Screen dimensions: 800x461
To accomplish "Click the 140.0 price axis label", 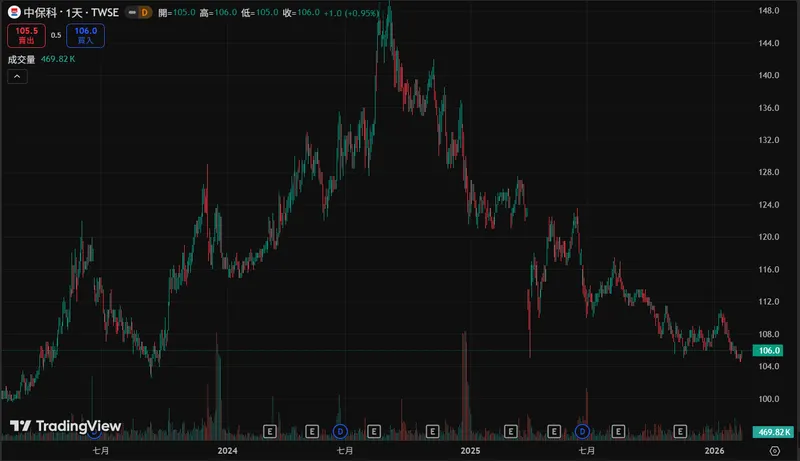I will (x=769, y=75).
